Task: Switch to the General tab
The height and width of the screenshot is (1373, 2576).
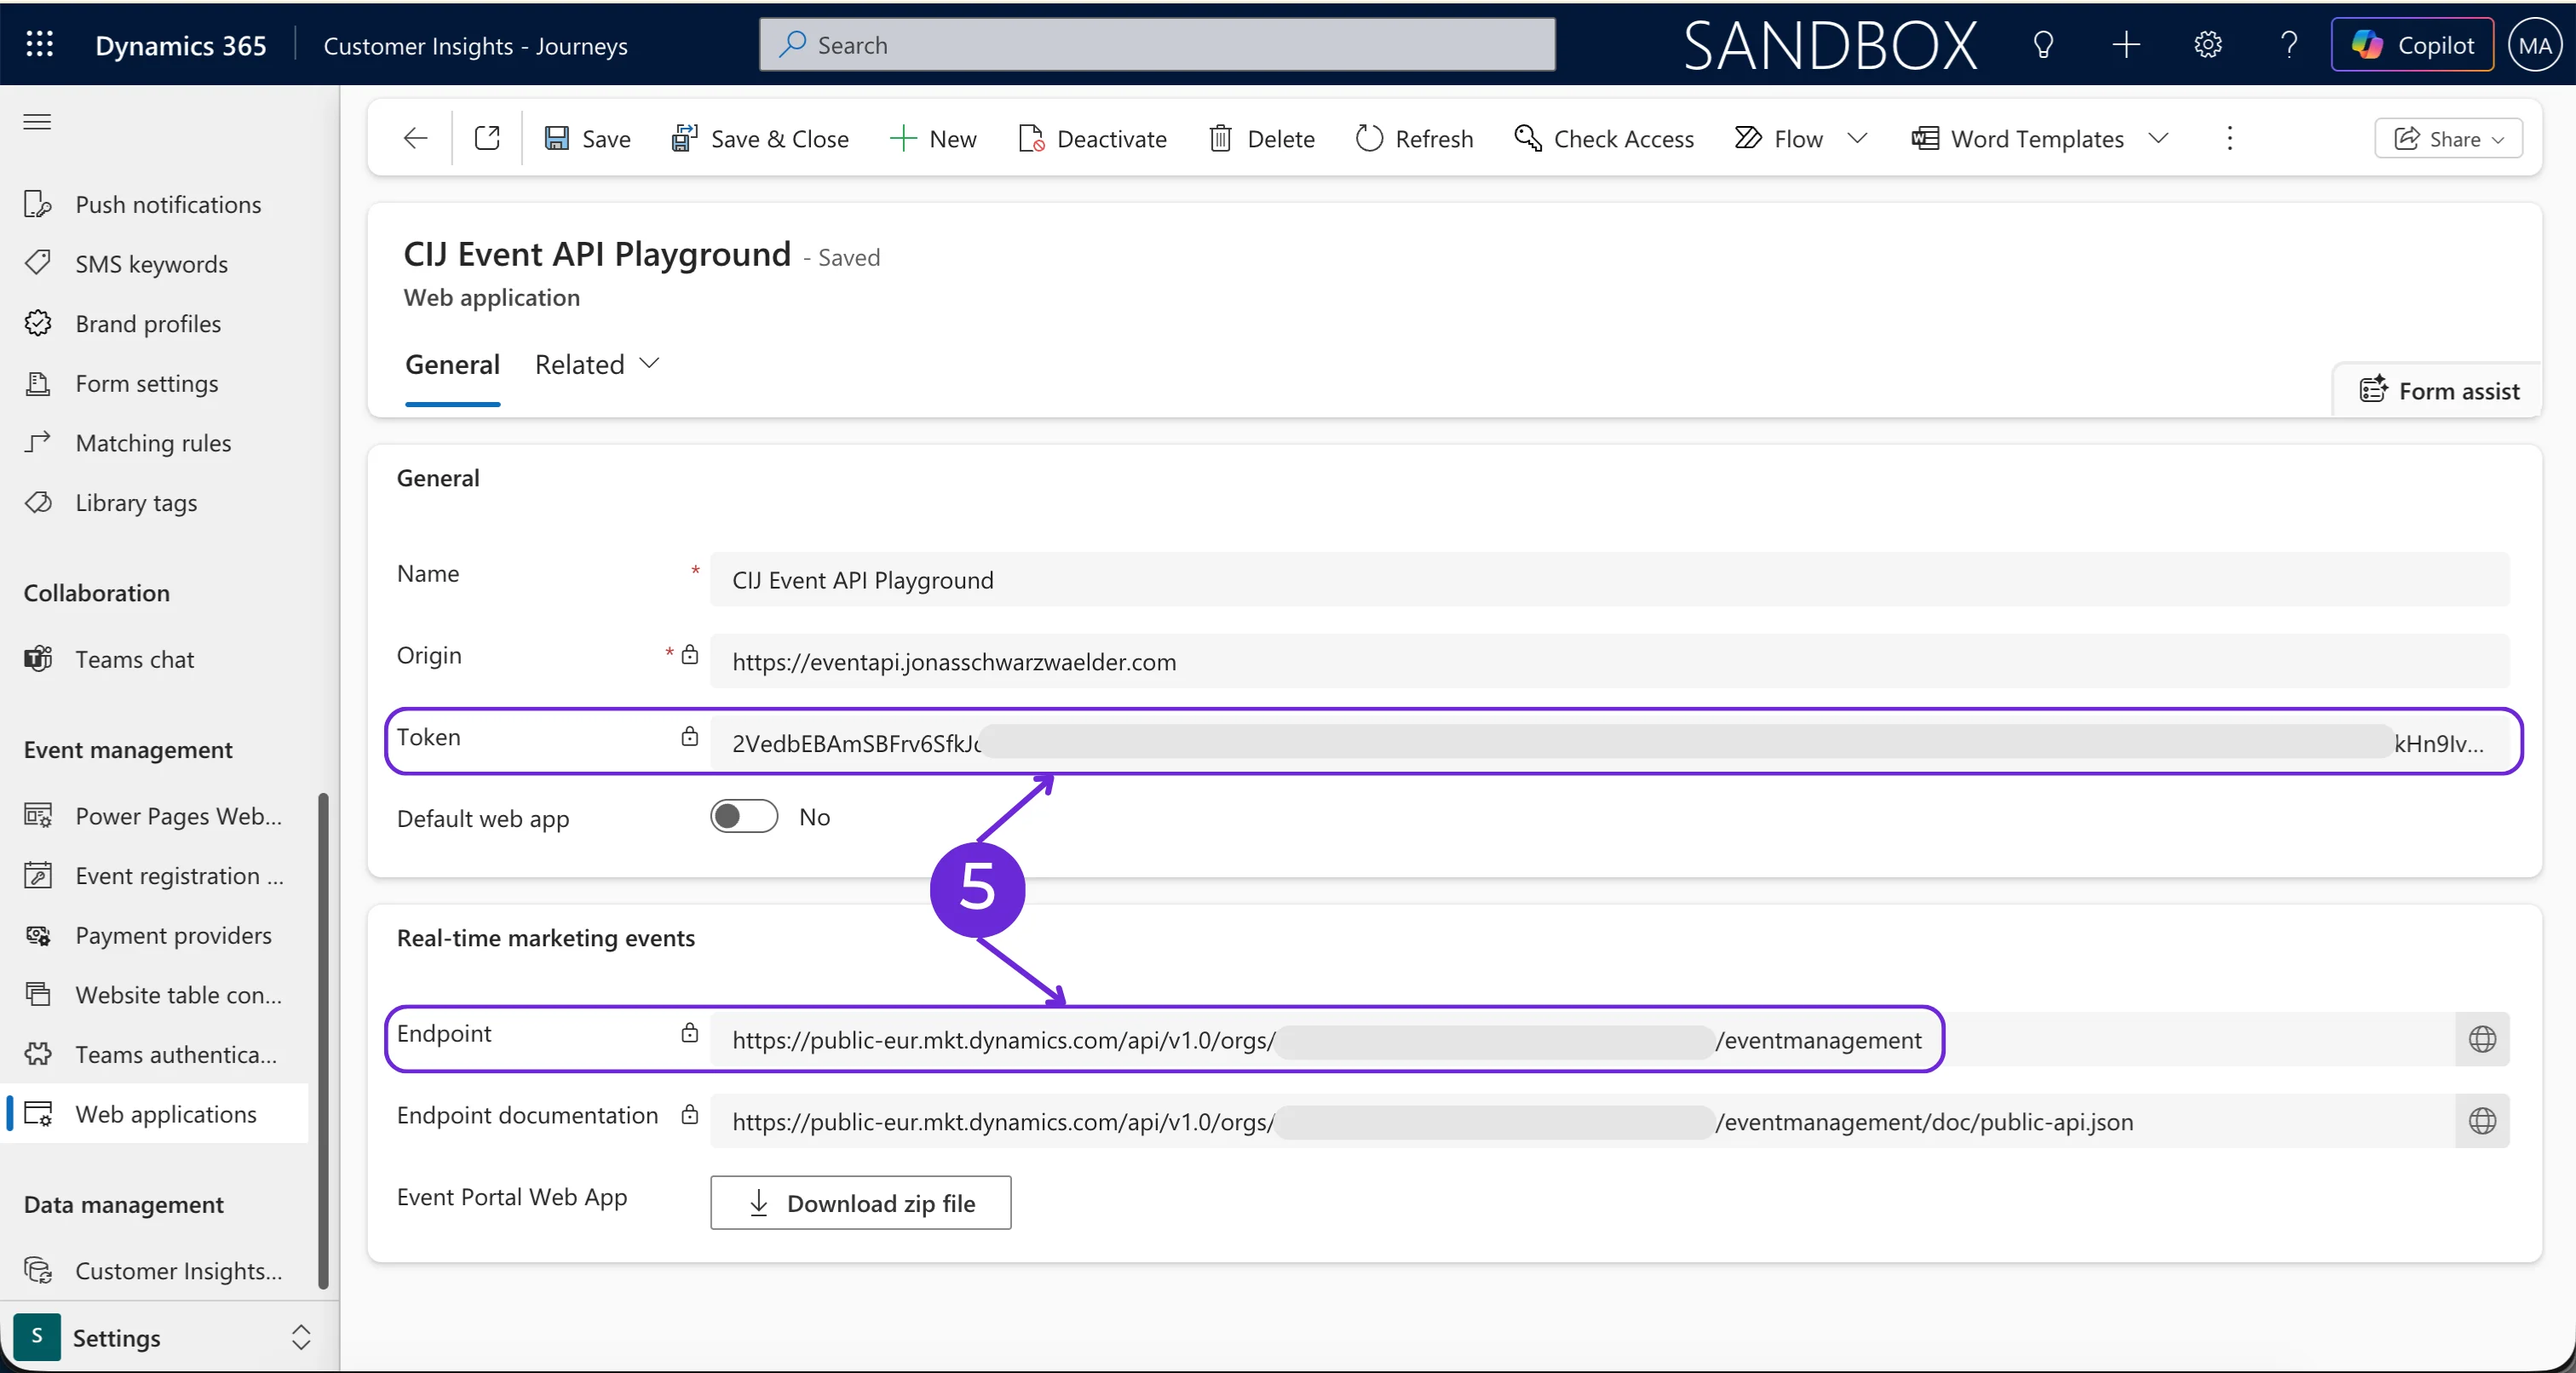Action: (452, 365)
